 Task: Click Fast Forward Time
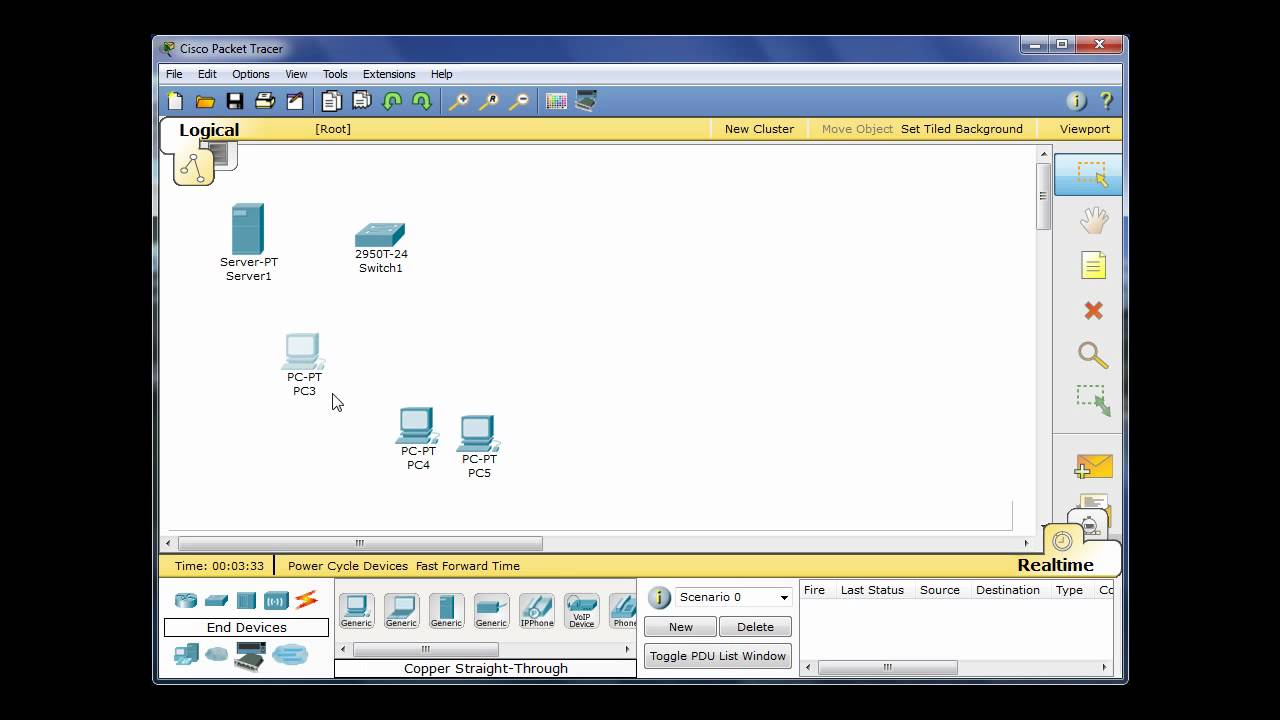(468, 566)
